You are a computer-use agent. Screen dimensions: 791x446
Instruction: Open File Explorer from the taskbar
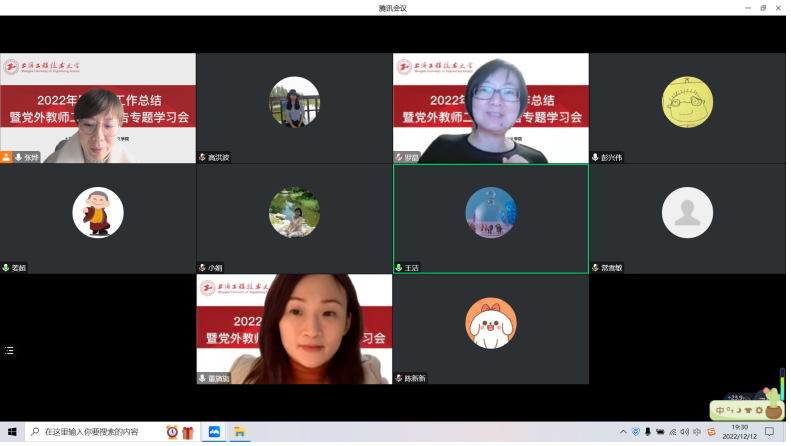coord(240,432)
